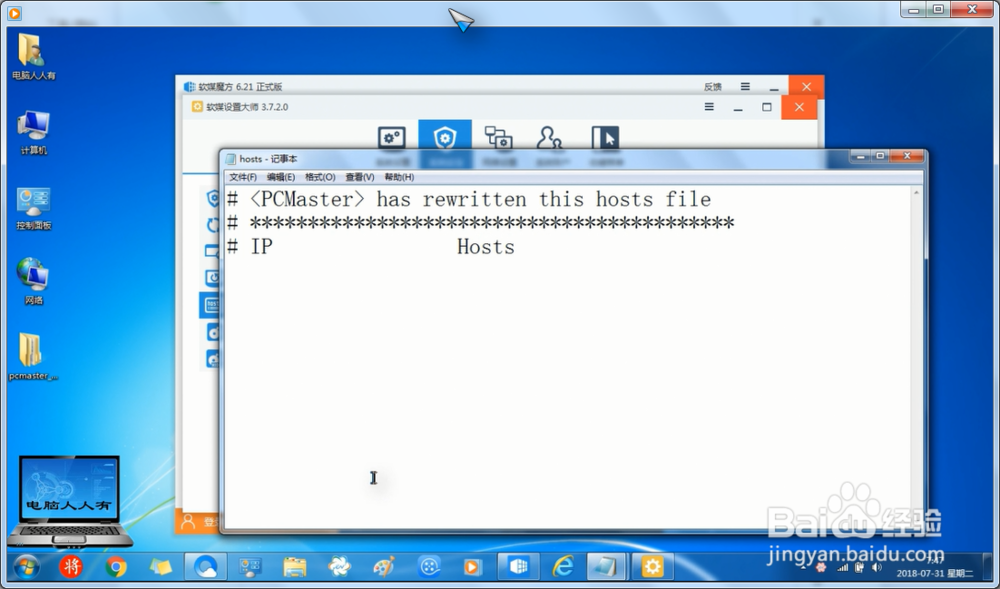Screen dimensions: 1000x589
Task: Switch to 软媒设置大师 gear taskbar button
Action: (652, 567)
